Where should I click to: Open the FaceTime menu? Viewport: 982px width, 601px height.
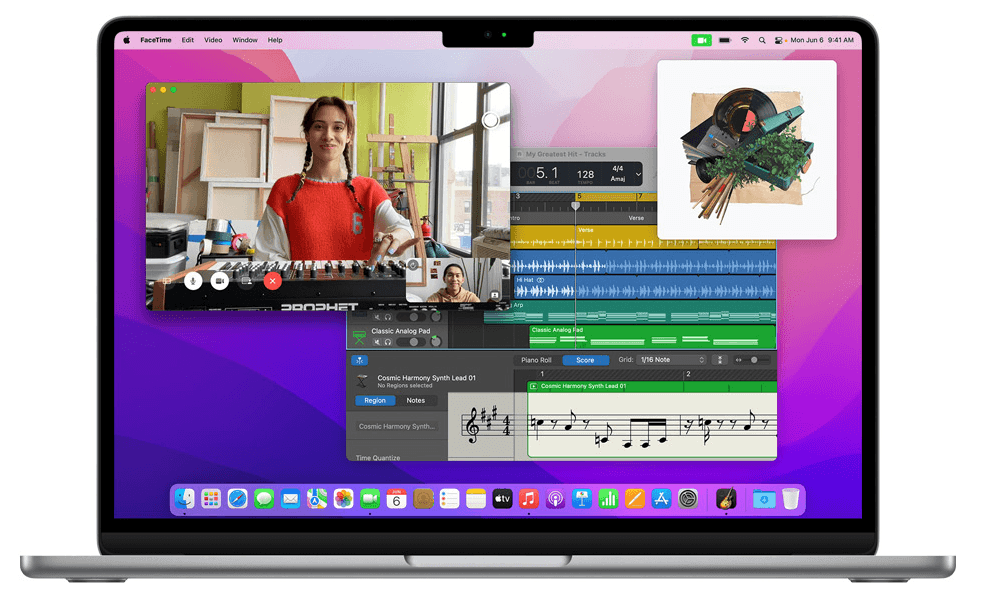tap(155, 40)
